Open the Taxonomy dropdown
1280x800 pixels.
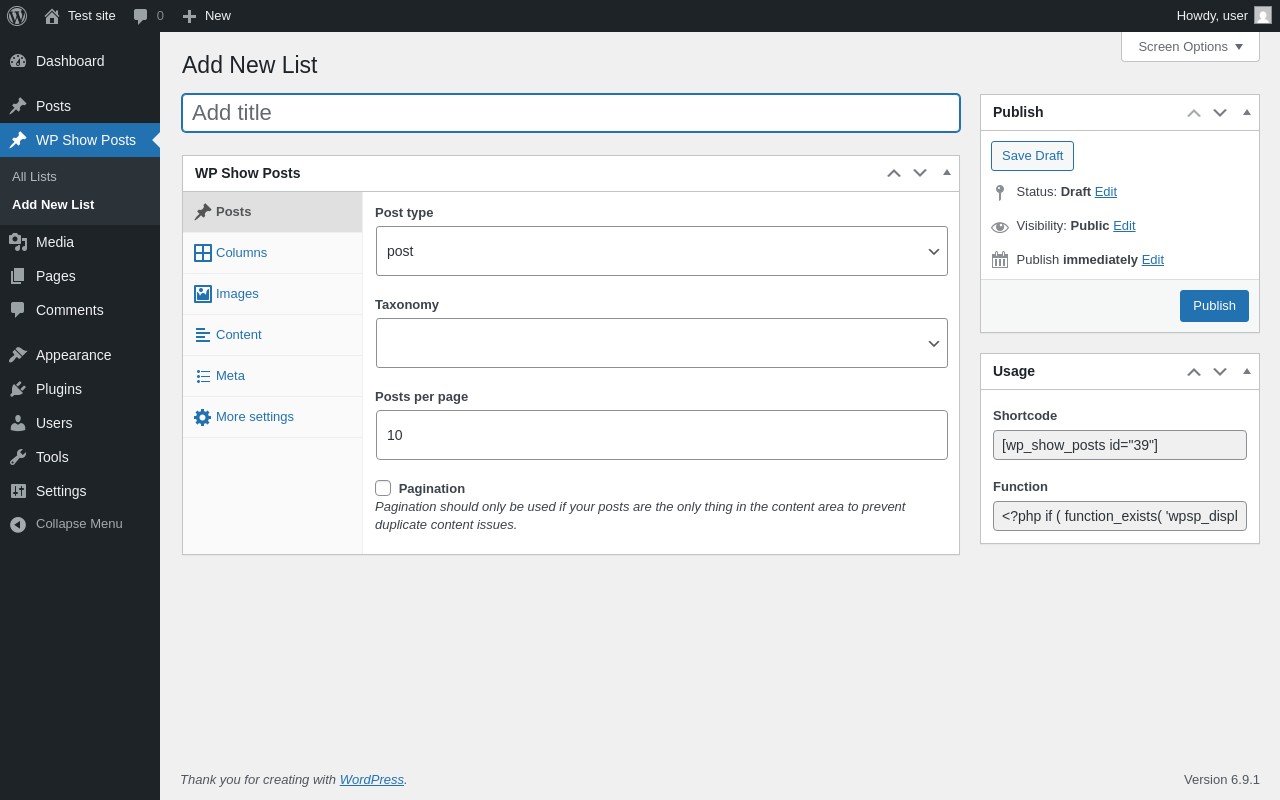click(661, 343)
